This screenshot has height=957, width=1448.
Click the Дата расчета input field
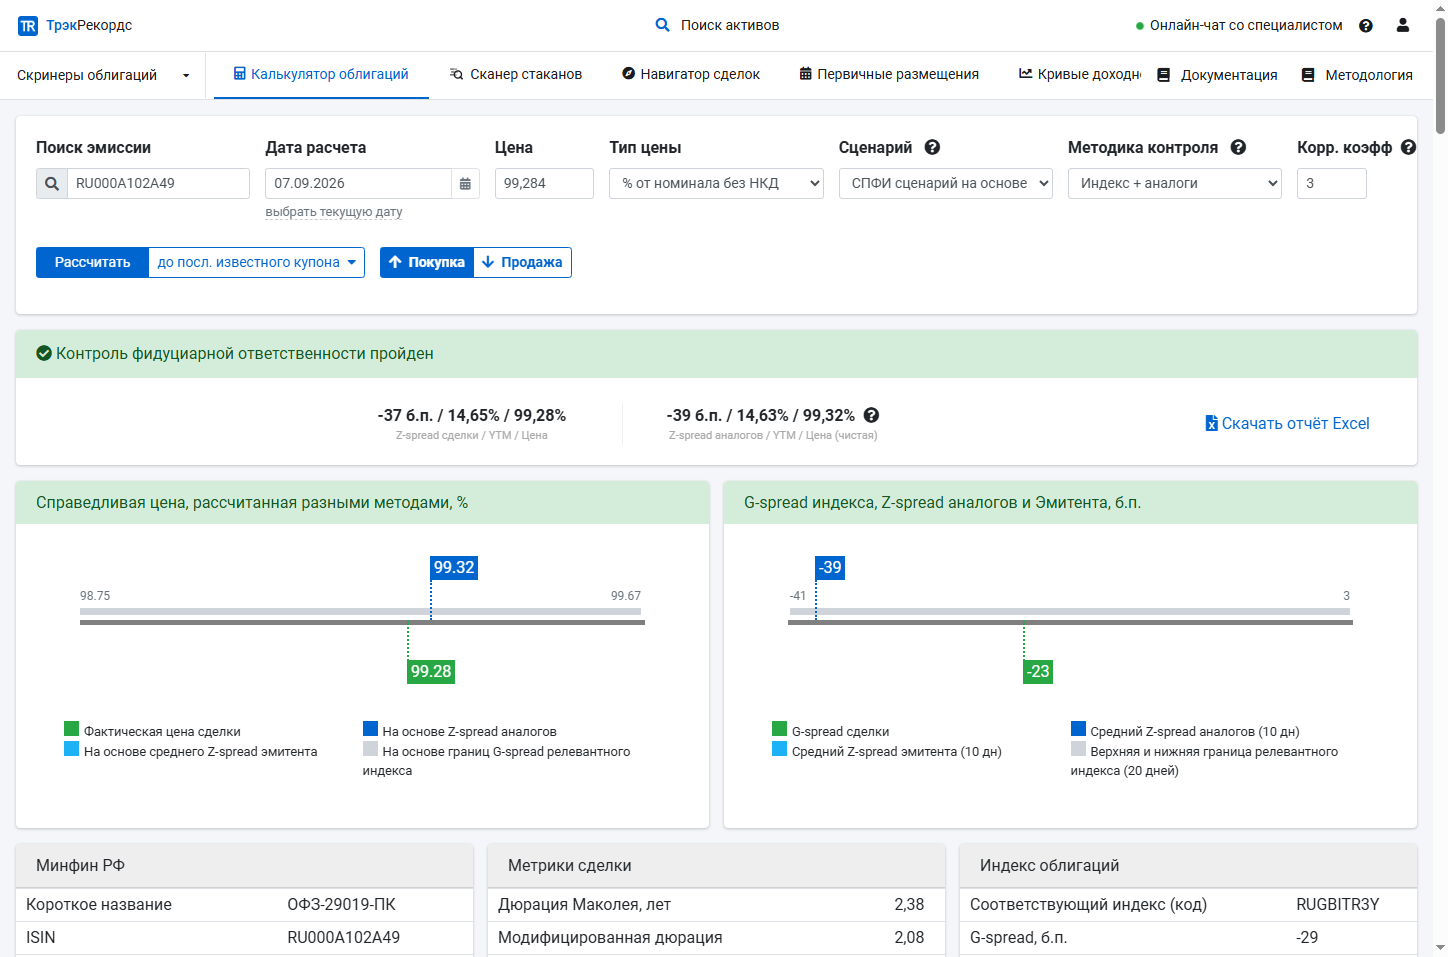pos(359,184)
